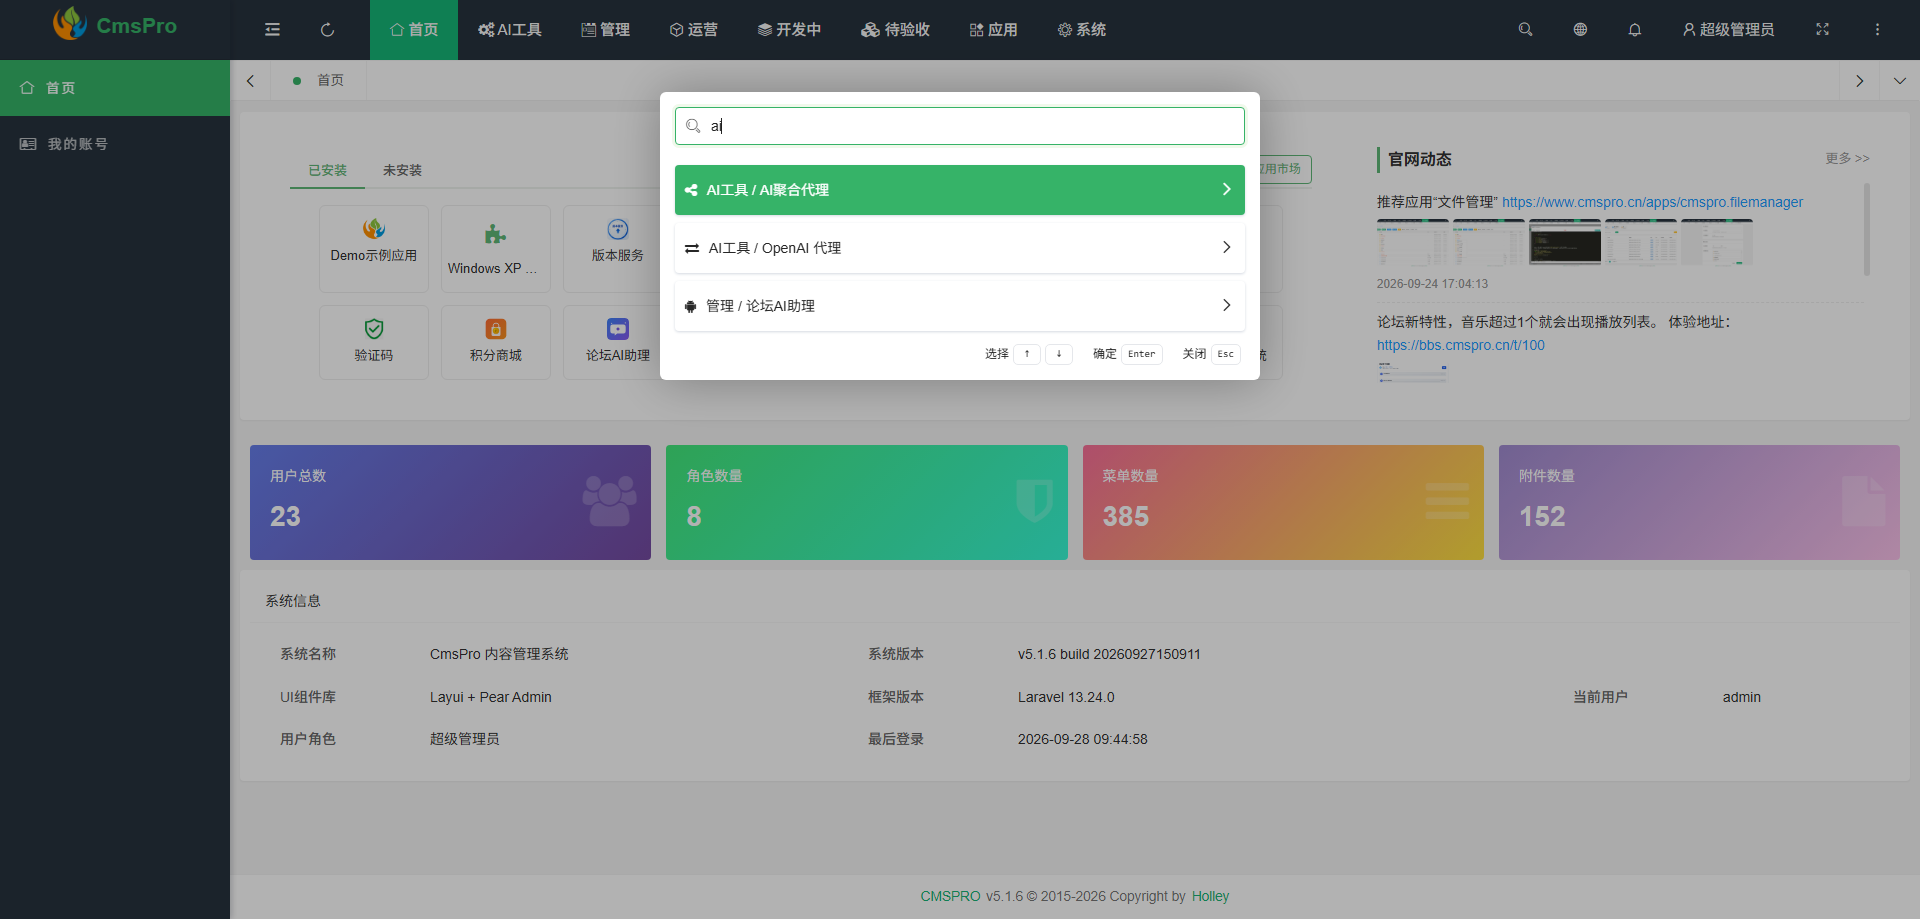Open the vertical more options icon

(x=1877, y=30)
